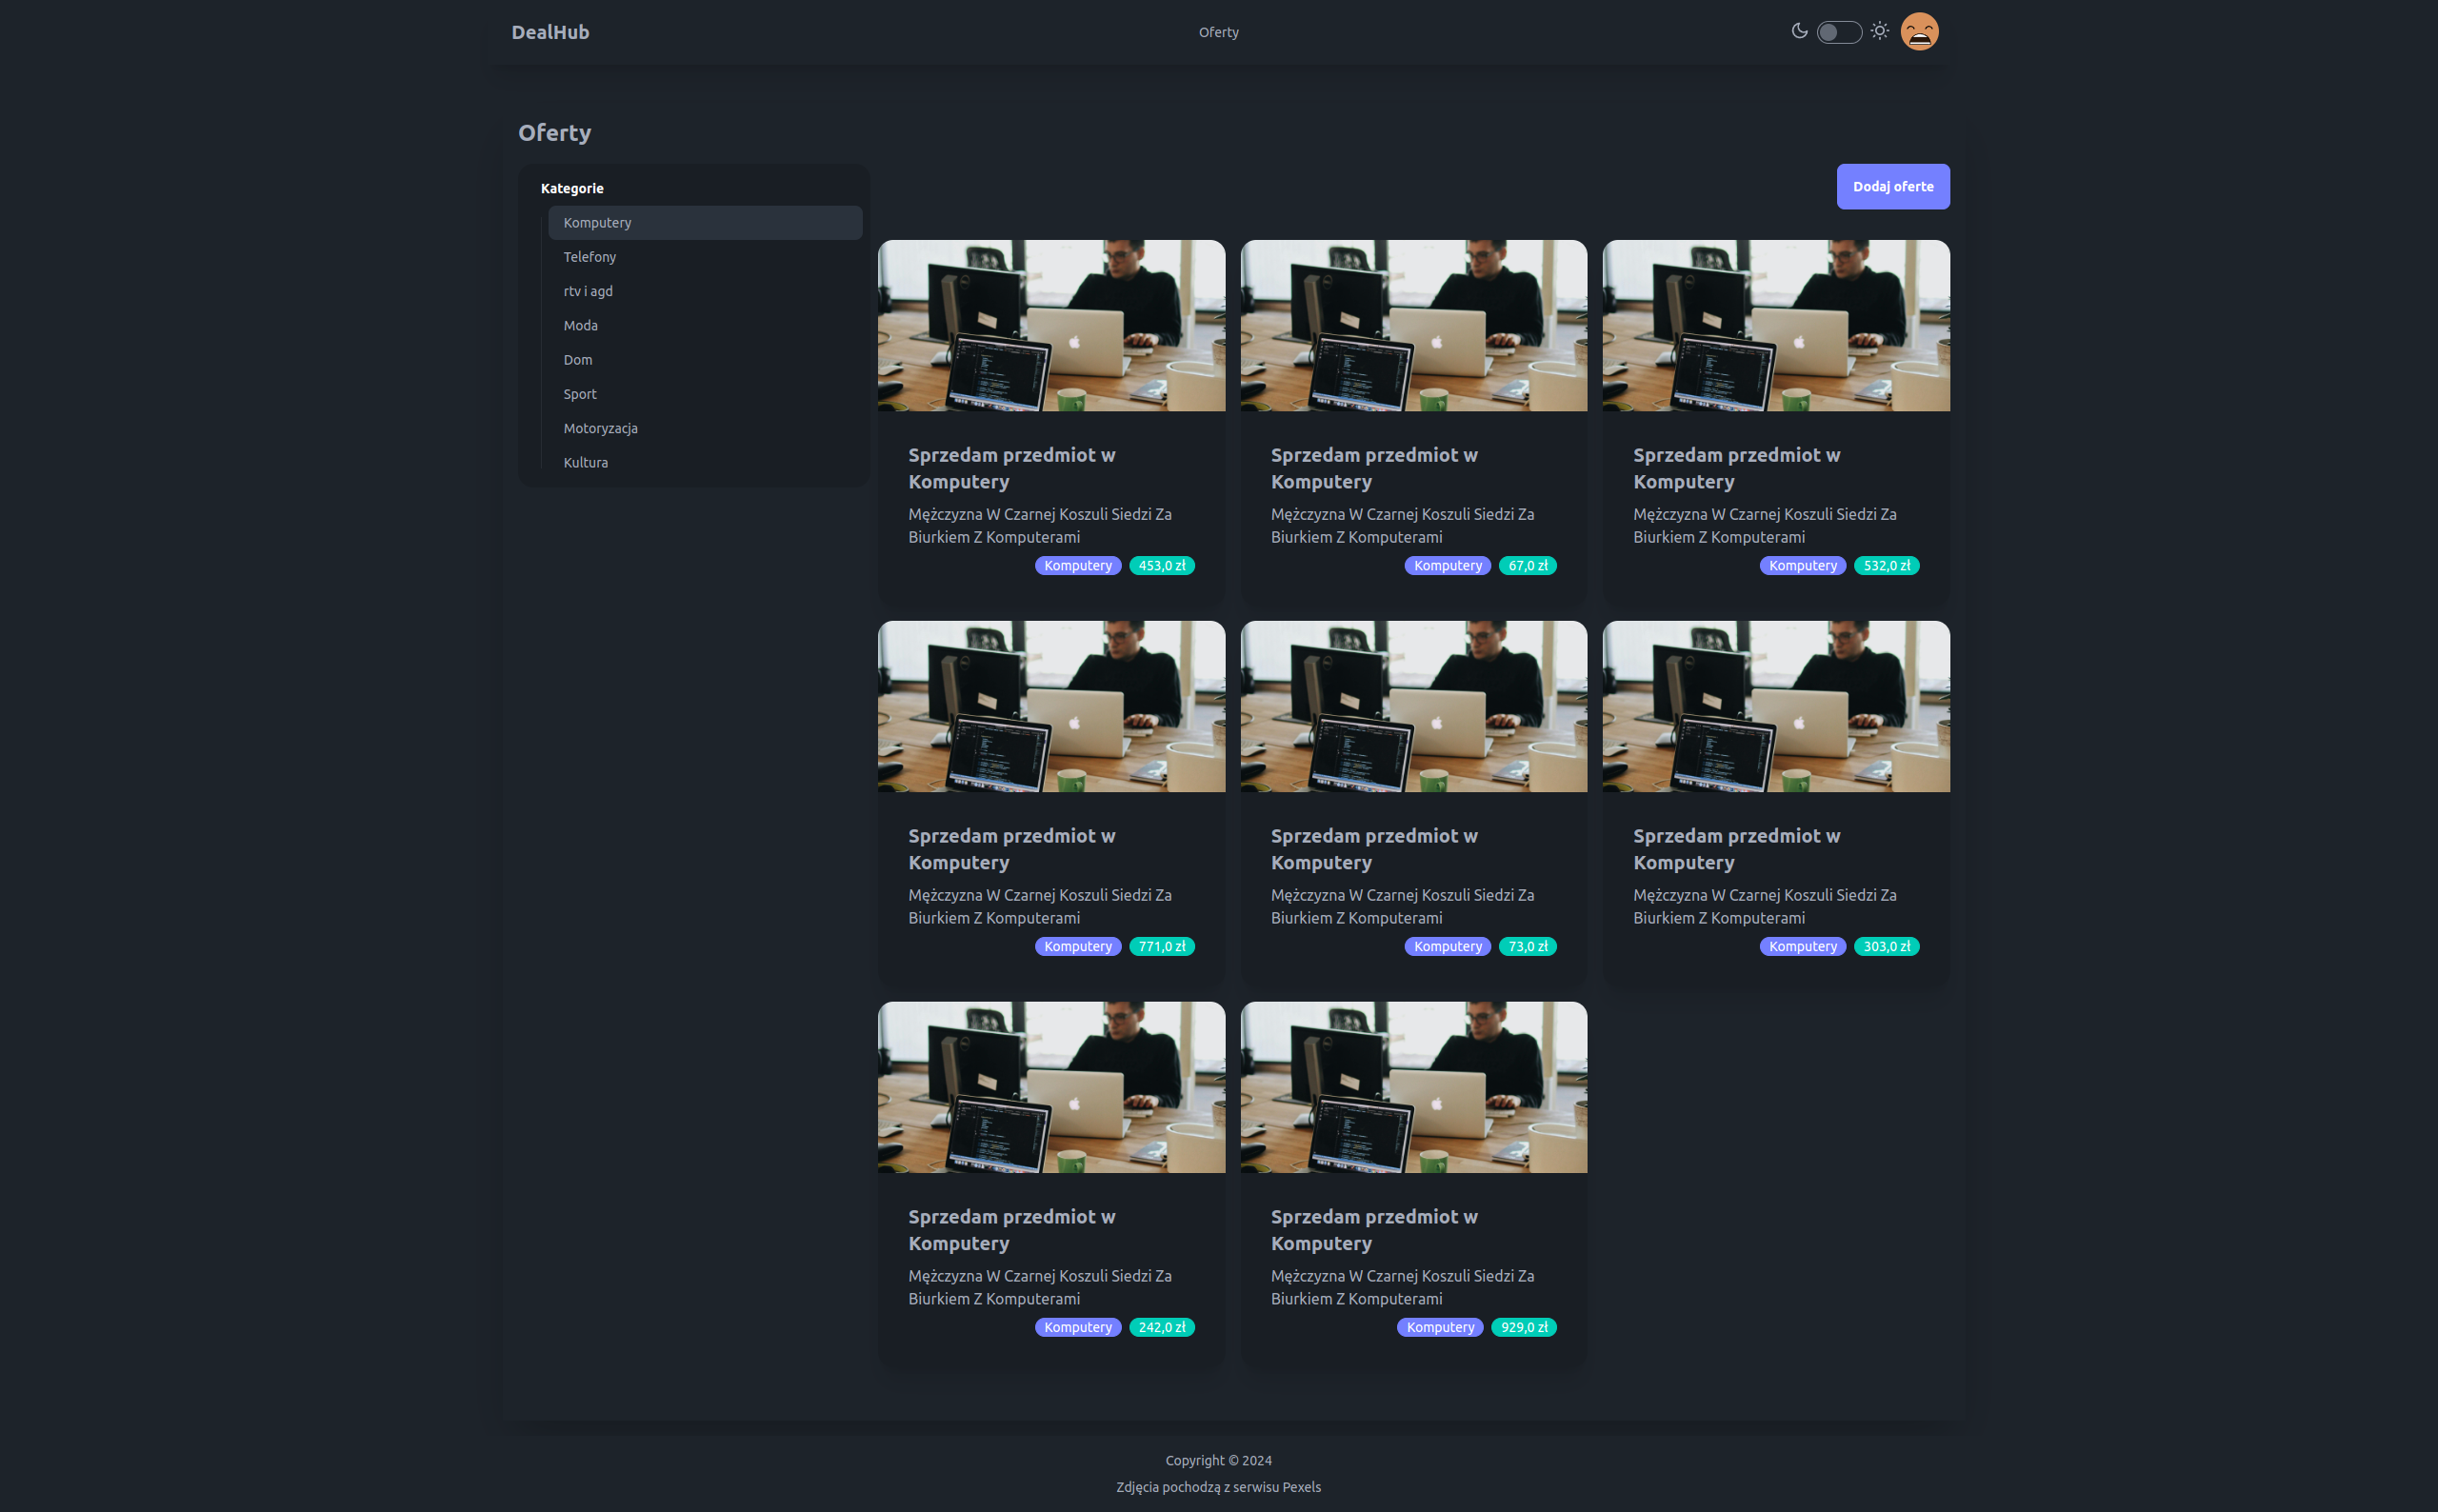Toggle the theme switch
The image size is (2438, 1512).
tap(1839, 32)
